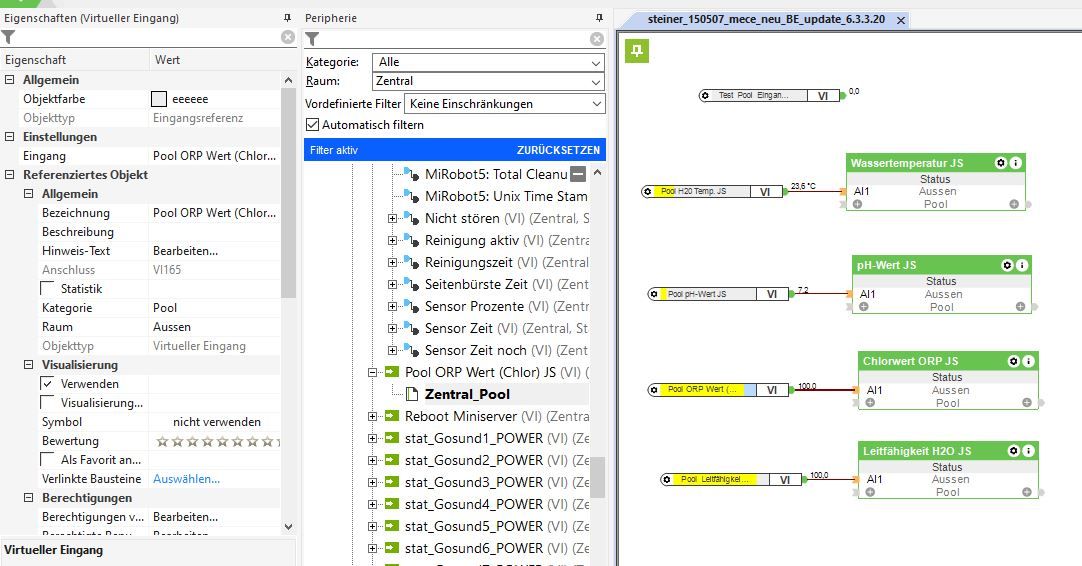Screen dimensions: 1082x566
Task: Switch to the steiner_150507_mece_neu_BE_update tab
Action: (x=766, y=19)
